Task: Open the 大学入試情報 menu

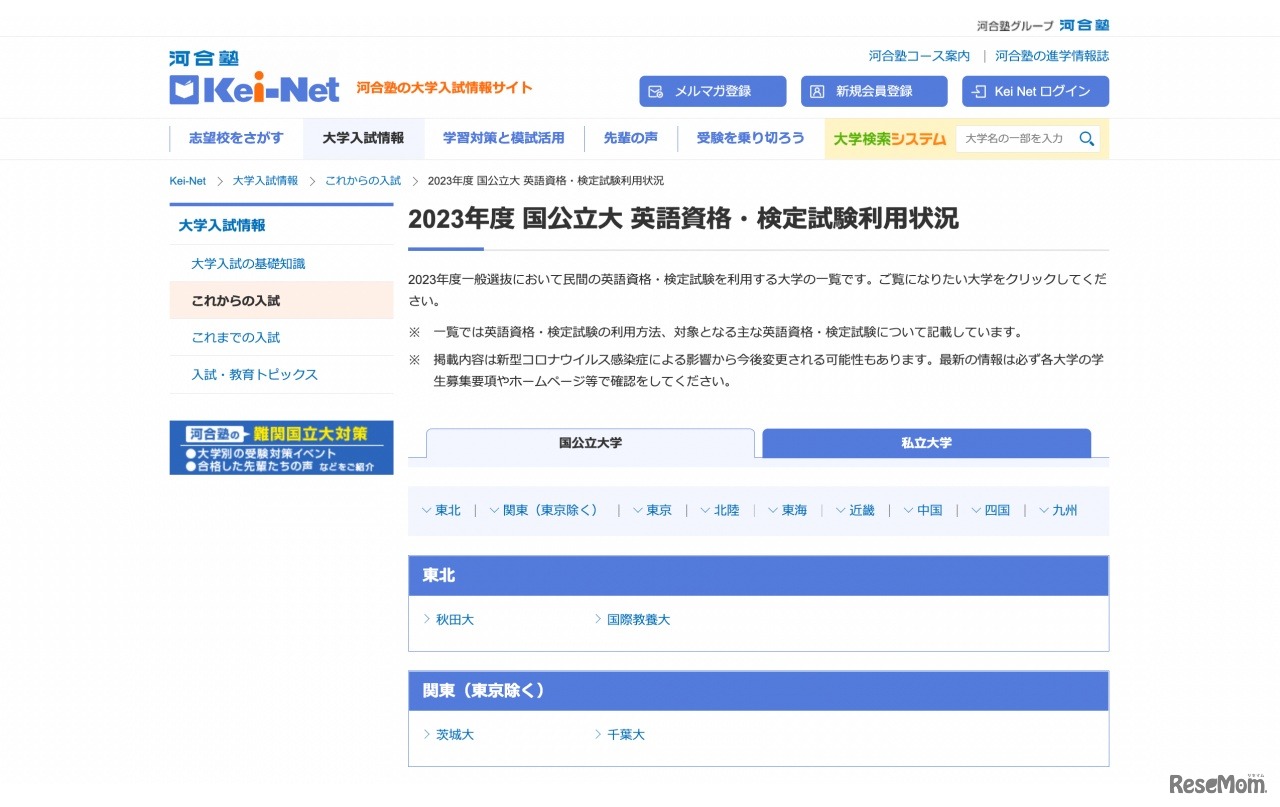Action: 363,138
